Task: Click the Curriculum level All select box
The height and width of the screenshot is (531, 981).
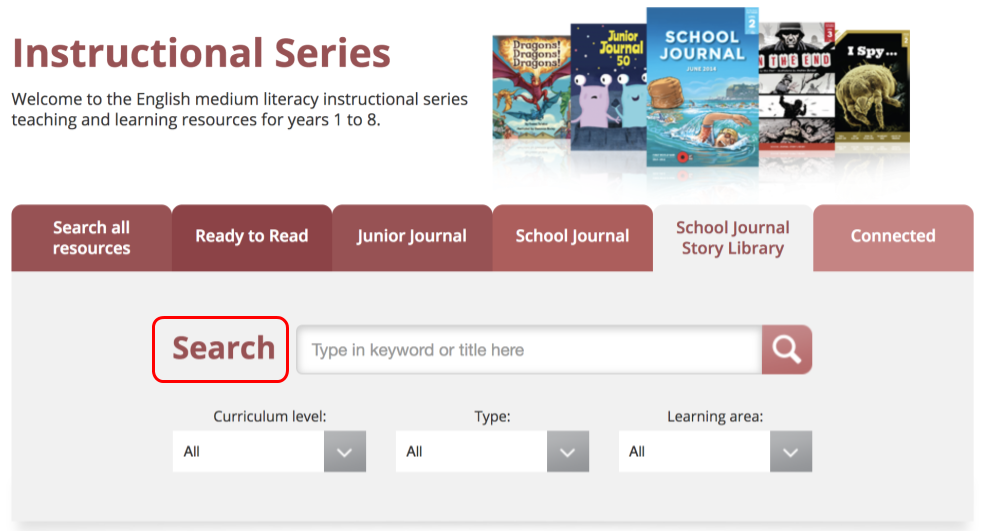Action: pyautogui.click(x=269, y=451)
